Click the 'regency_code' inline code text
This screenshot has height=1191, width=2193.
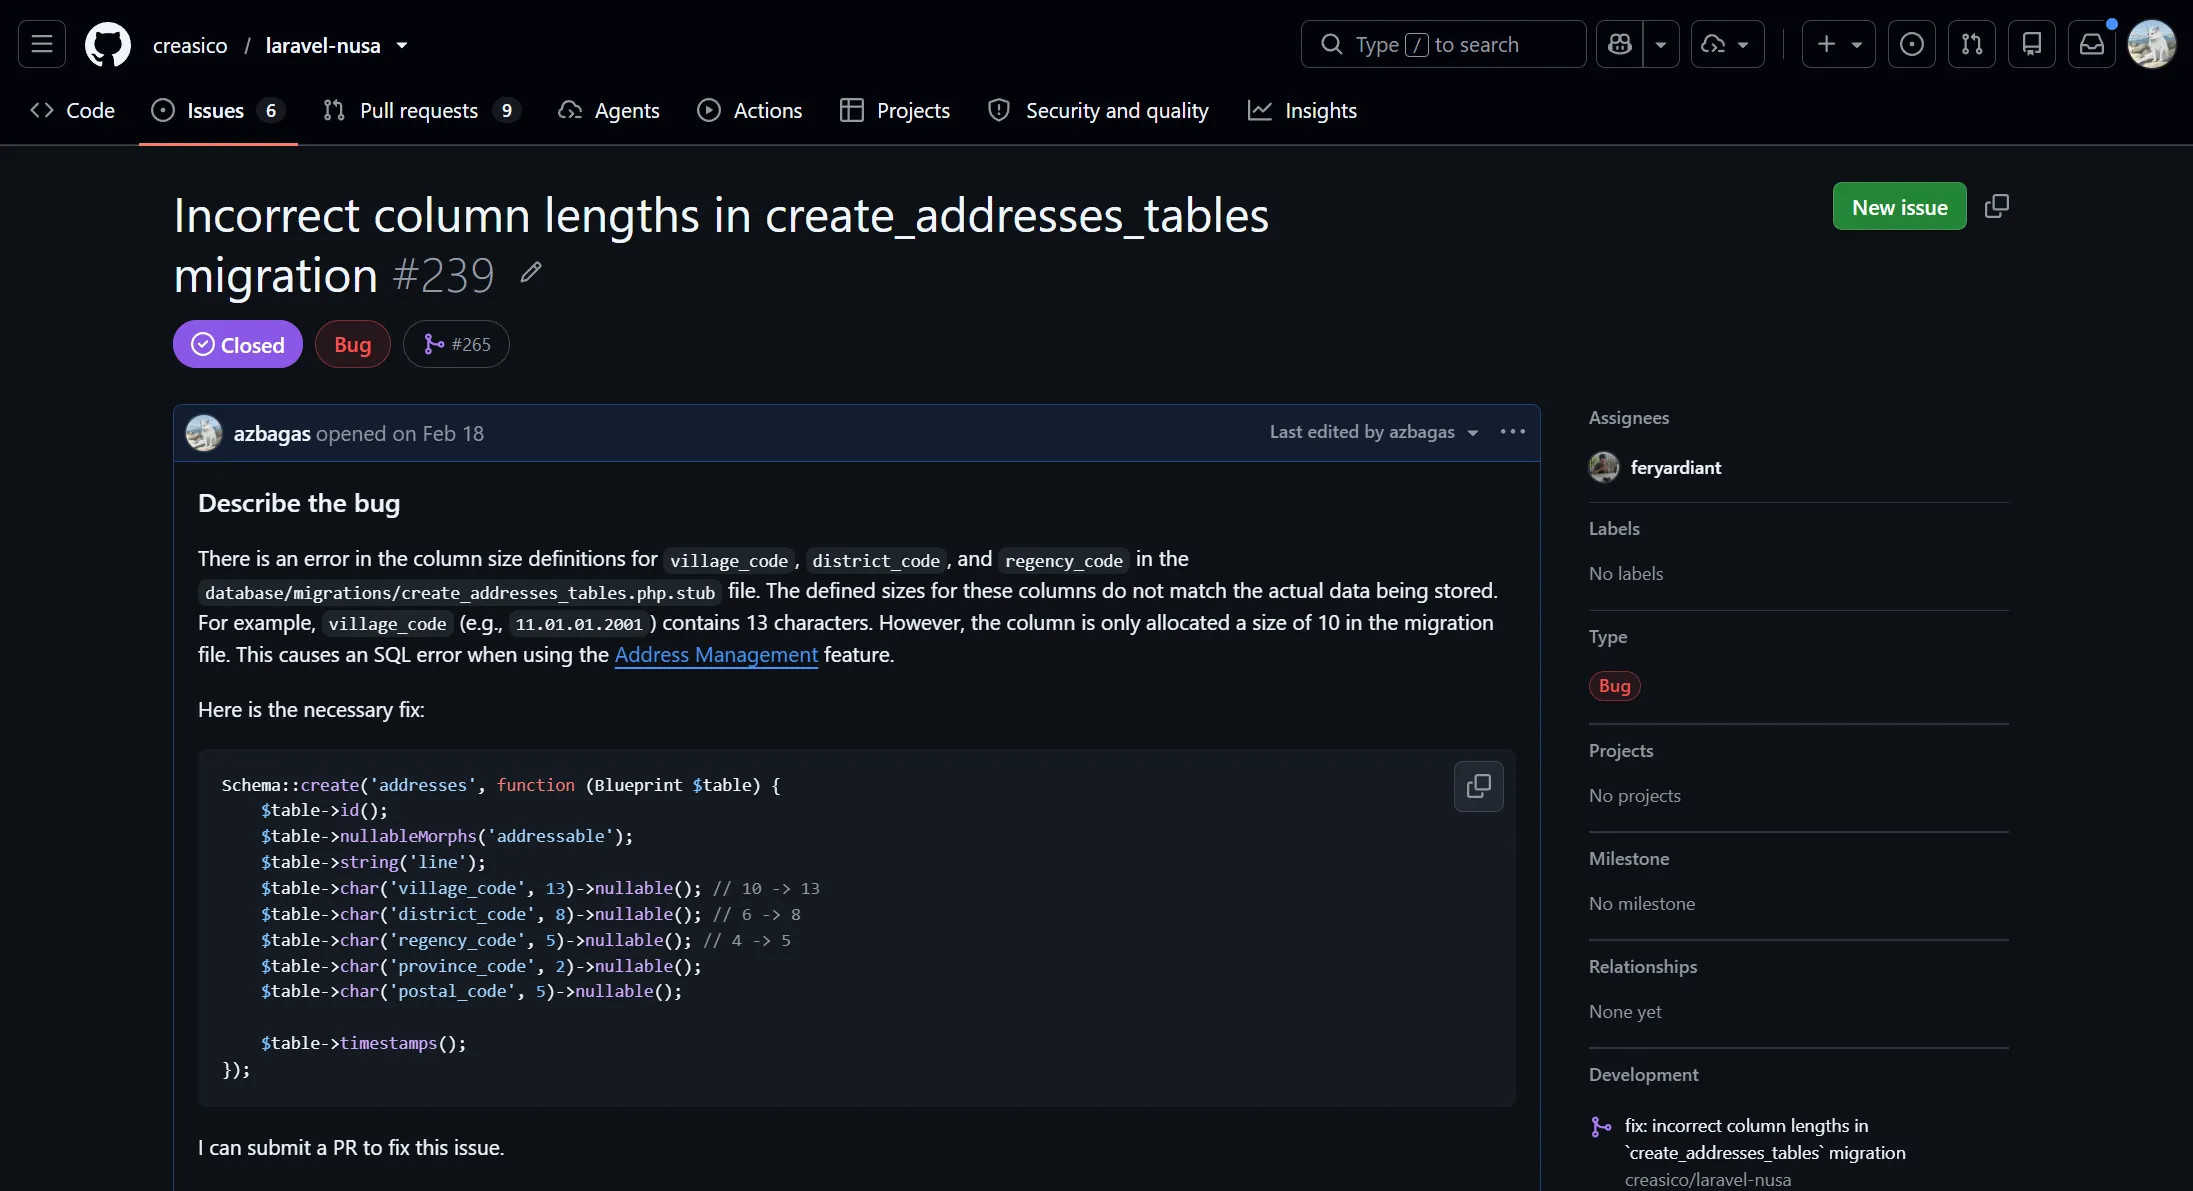click(x=1064, y=561)
